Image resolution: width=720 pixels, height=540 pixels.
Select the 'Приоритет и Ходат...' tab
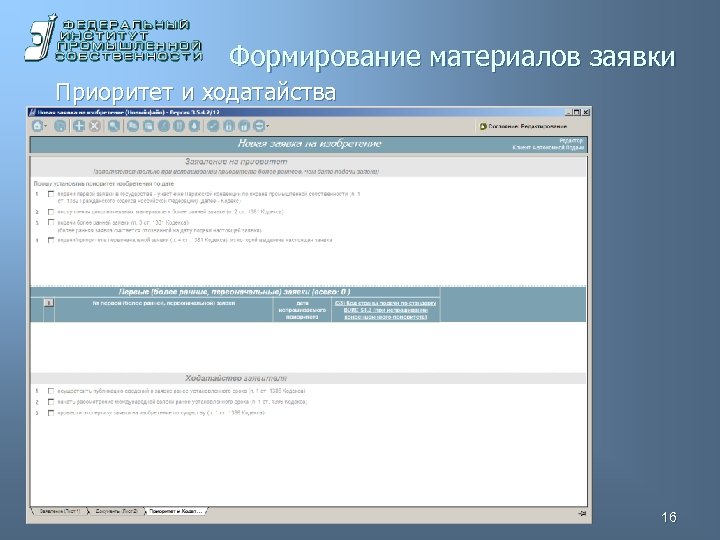176,511
